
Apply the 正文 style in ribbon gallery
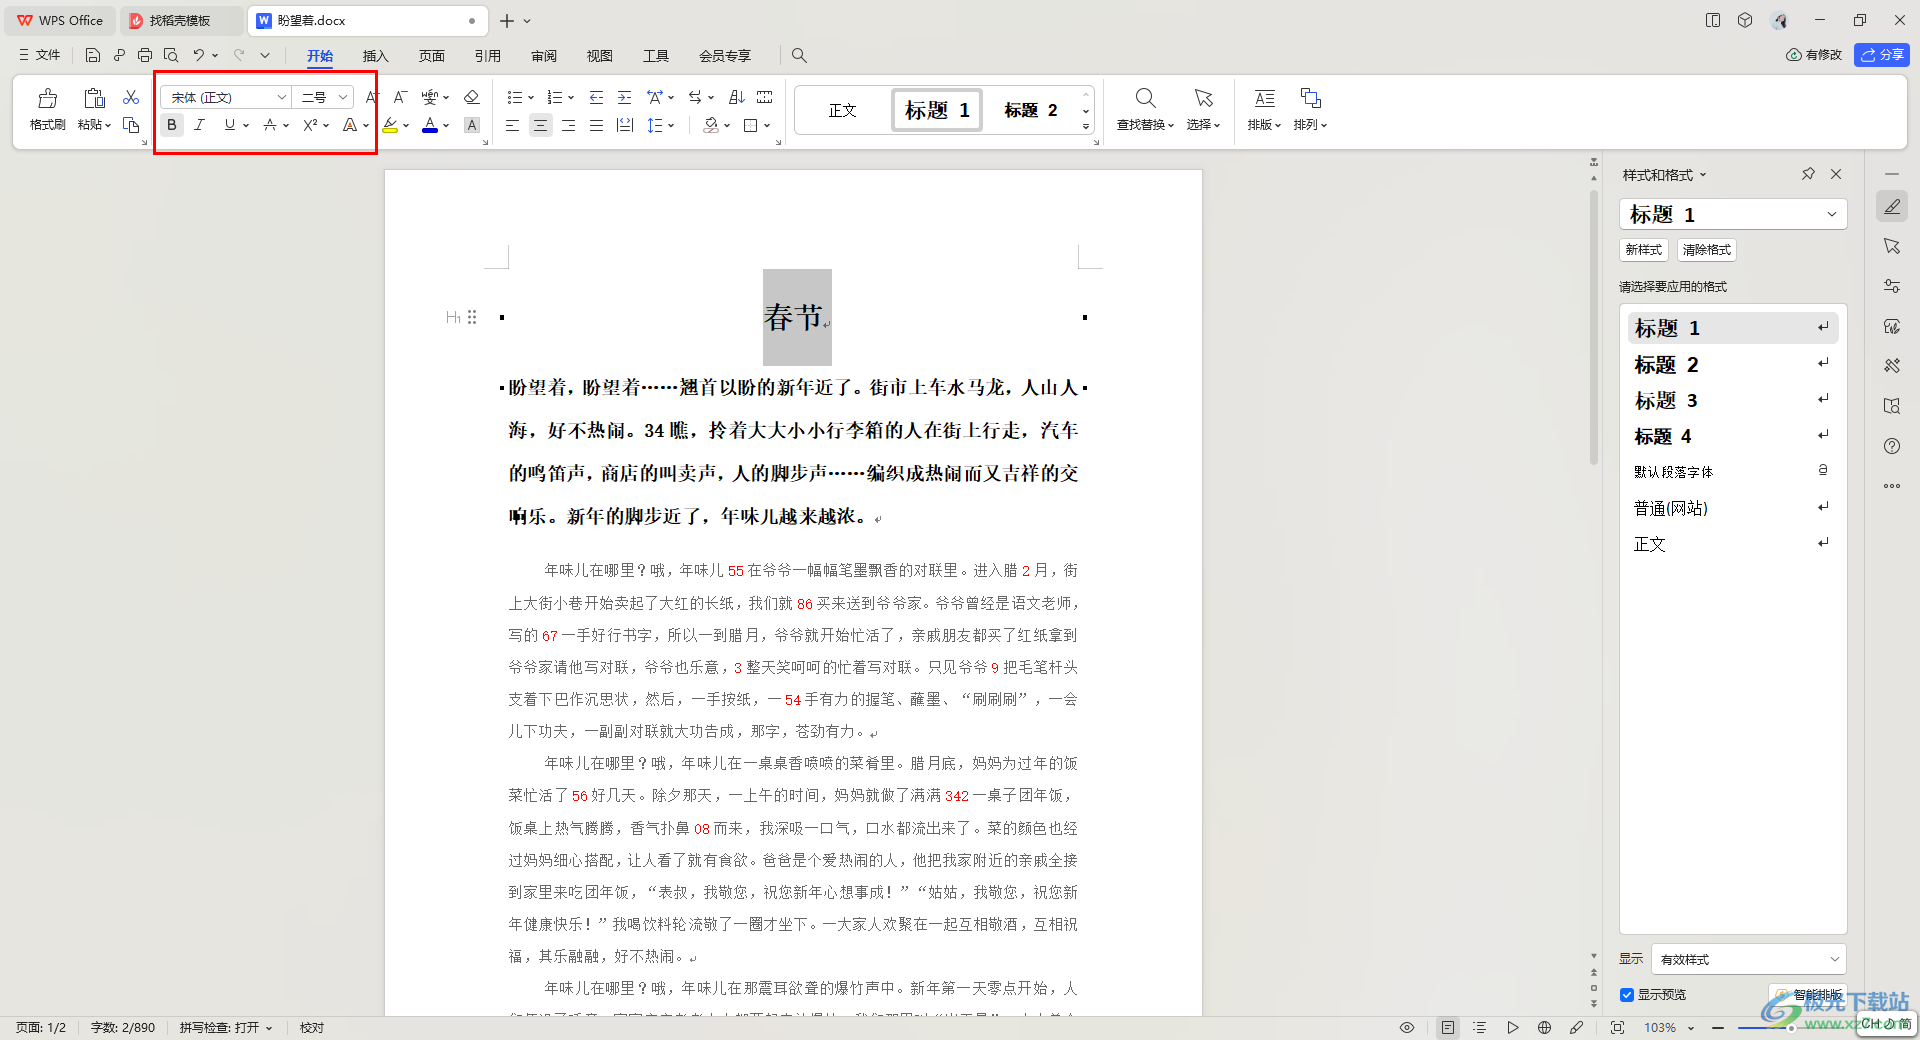click(x=842, y=110)
